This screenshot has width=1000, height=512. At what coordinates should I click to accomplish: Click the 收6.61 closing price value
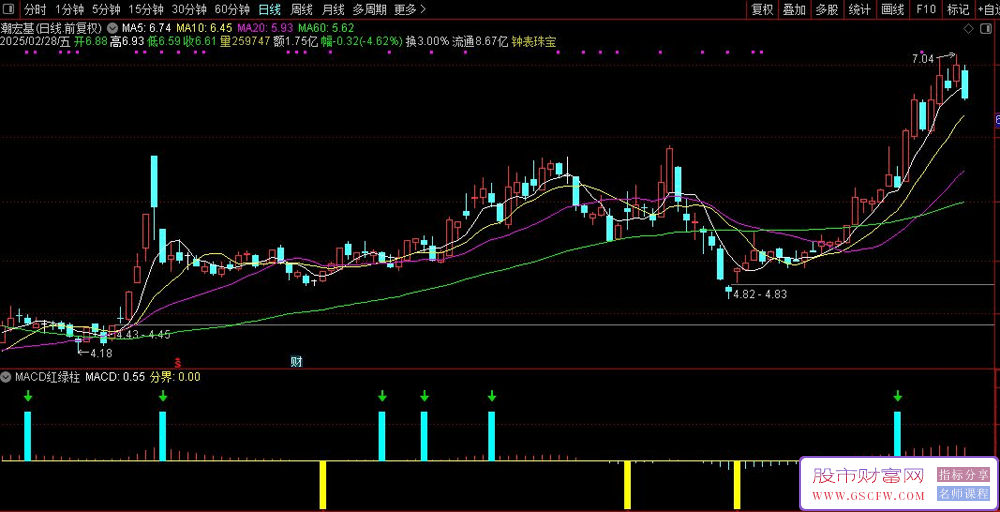pyautogui.click(x=198, y=41)
